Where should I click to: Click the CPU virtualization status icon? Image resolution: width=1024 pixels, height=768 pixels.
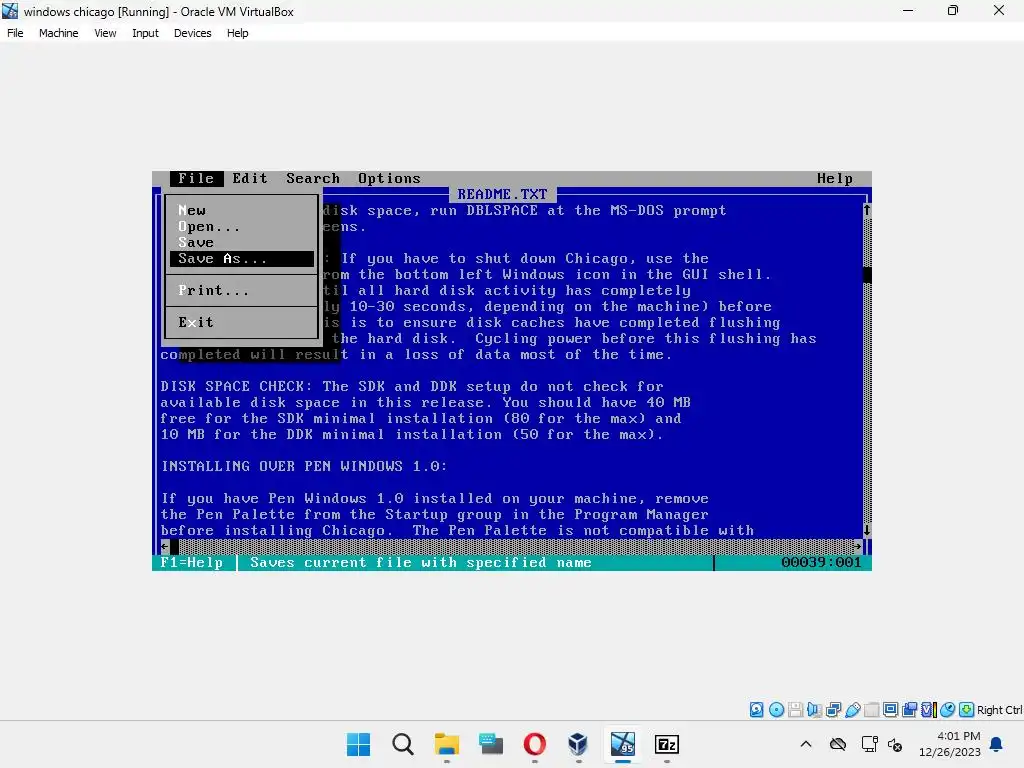[x=929, y=710]
